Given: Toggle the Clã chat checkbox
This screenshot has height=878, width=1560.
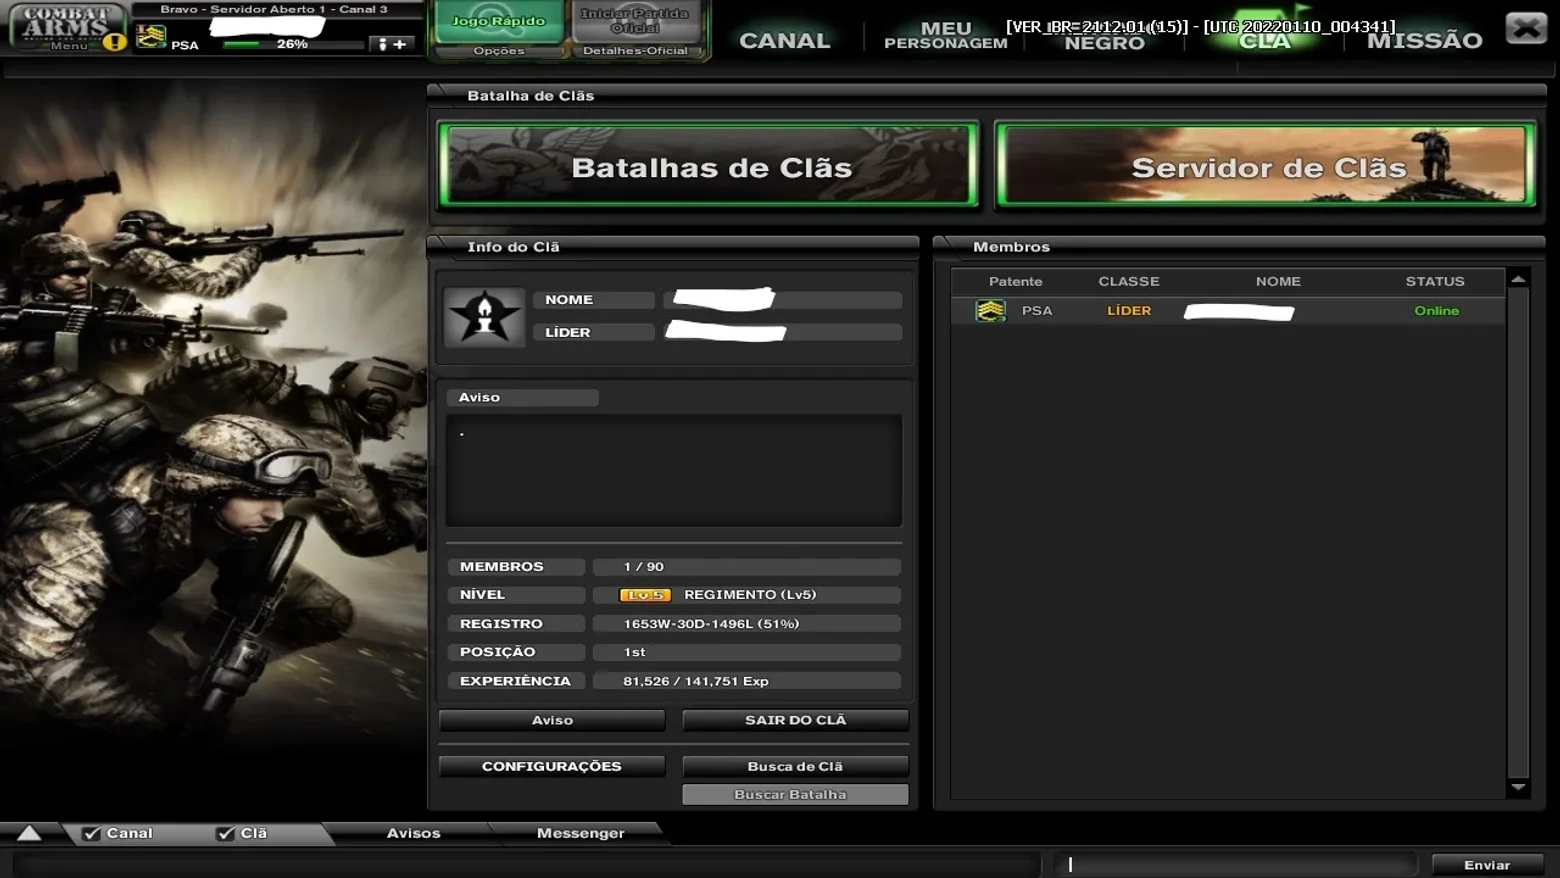Looking at the screenshot, I should 226,833.
